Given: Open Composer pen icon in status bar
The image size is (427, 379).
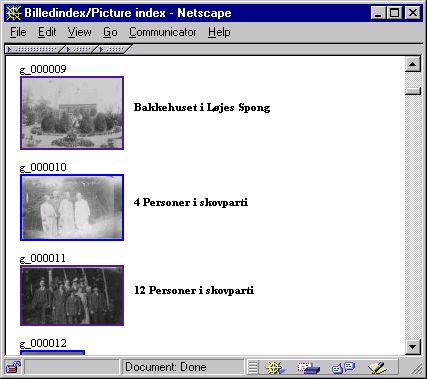Looking at the screenshot, I should point(377,368).
